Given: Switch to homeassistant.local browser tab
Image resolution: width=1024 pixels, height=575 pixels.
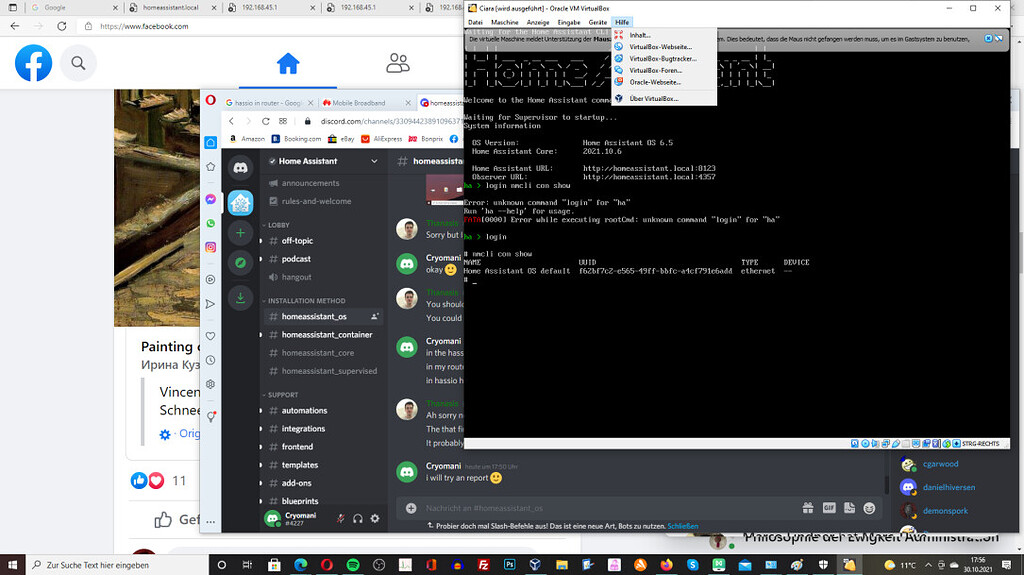Looking at the screenshot, I should [x=172, y=8].
